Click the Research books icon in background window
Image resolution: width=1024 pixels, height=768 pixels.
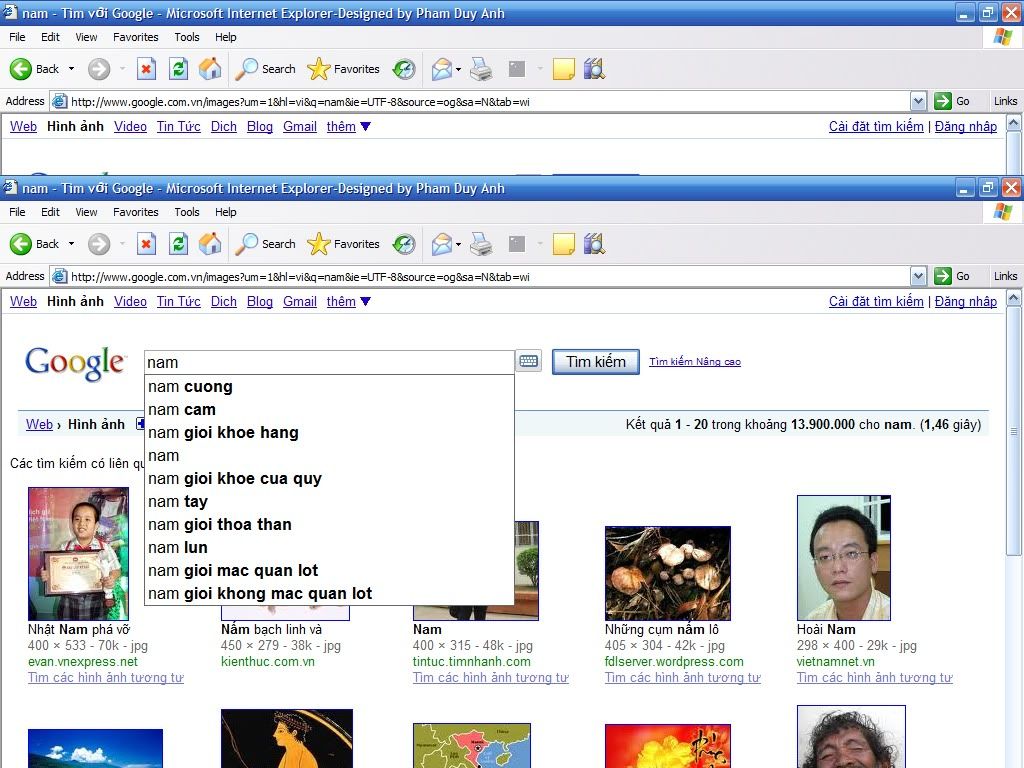click(594, 69)
